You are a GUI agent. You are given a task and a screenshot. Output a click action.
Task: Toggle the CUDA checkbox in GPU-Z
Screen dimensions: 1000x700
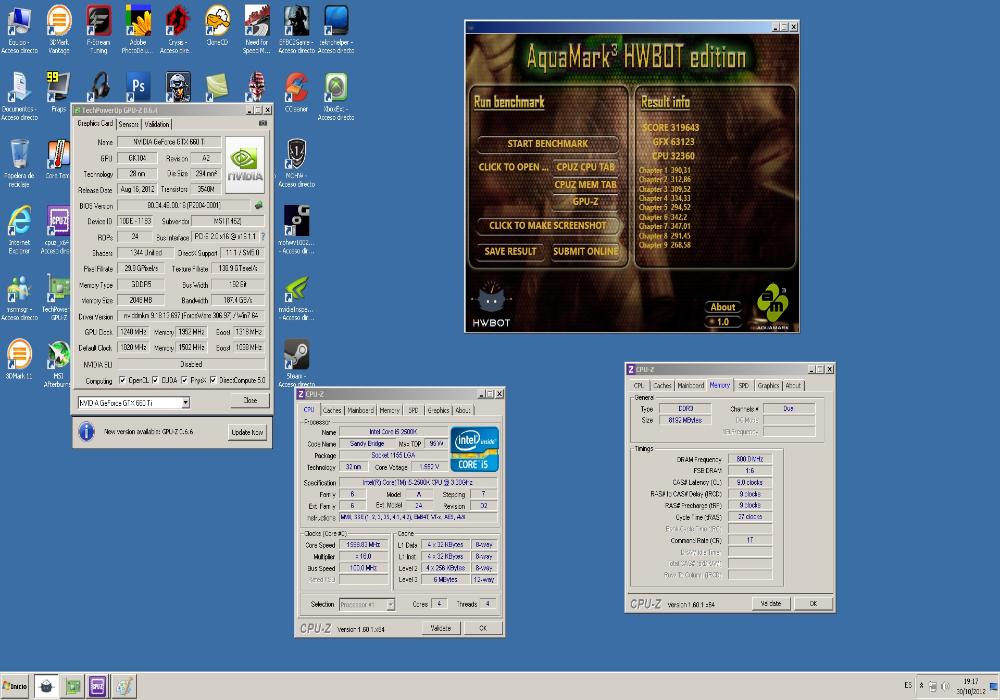coord(155,380)
